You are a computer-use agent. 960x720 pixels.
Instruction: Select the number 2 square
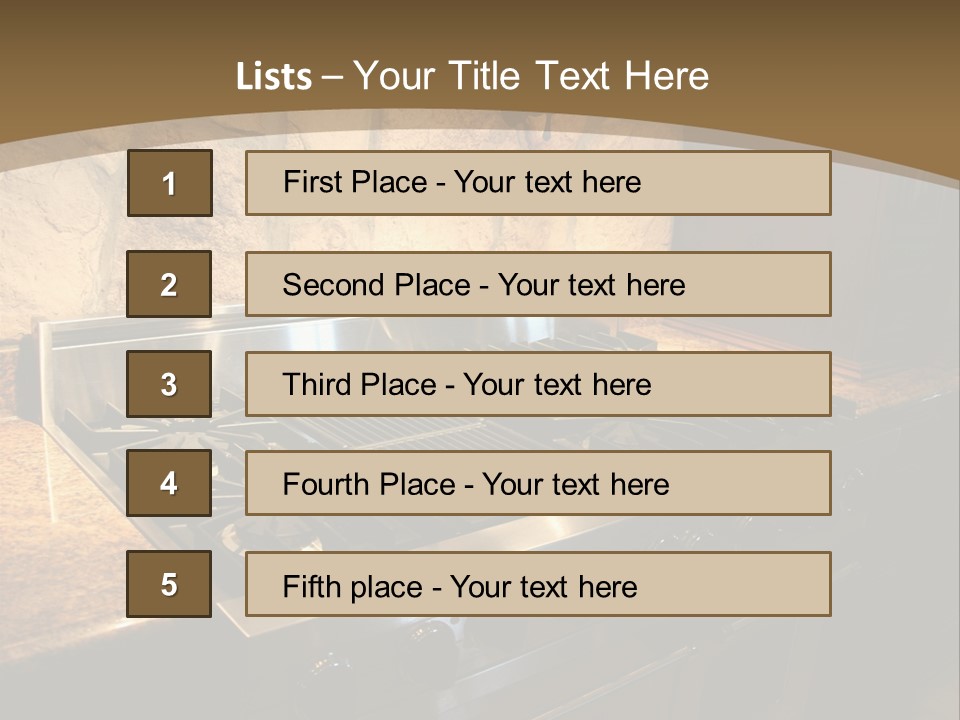click(x=169, y=284)
